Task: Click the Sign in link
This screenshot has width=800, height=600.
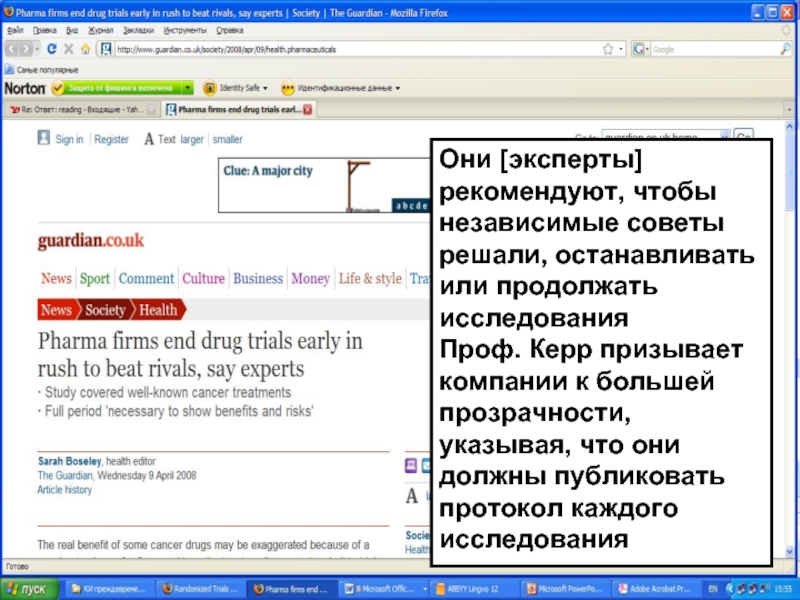Action: 69,140
